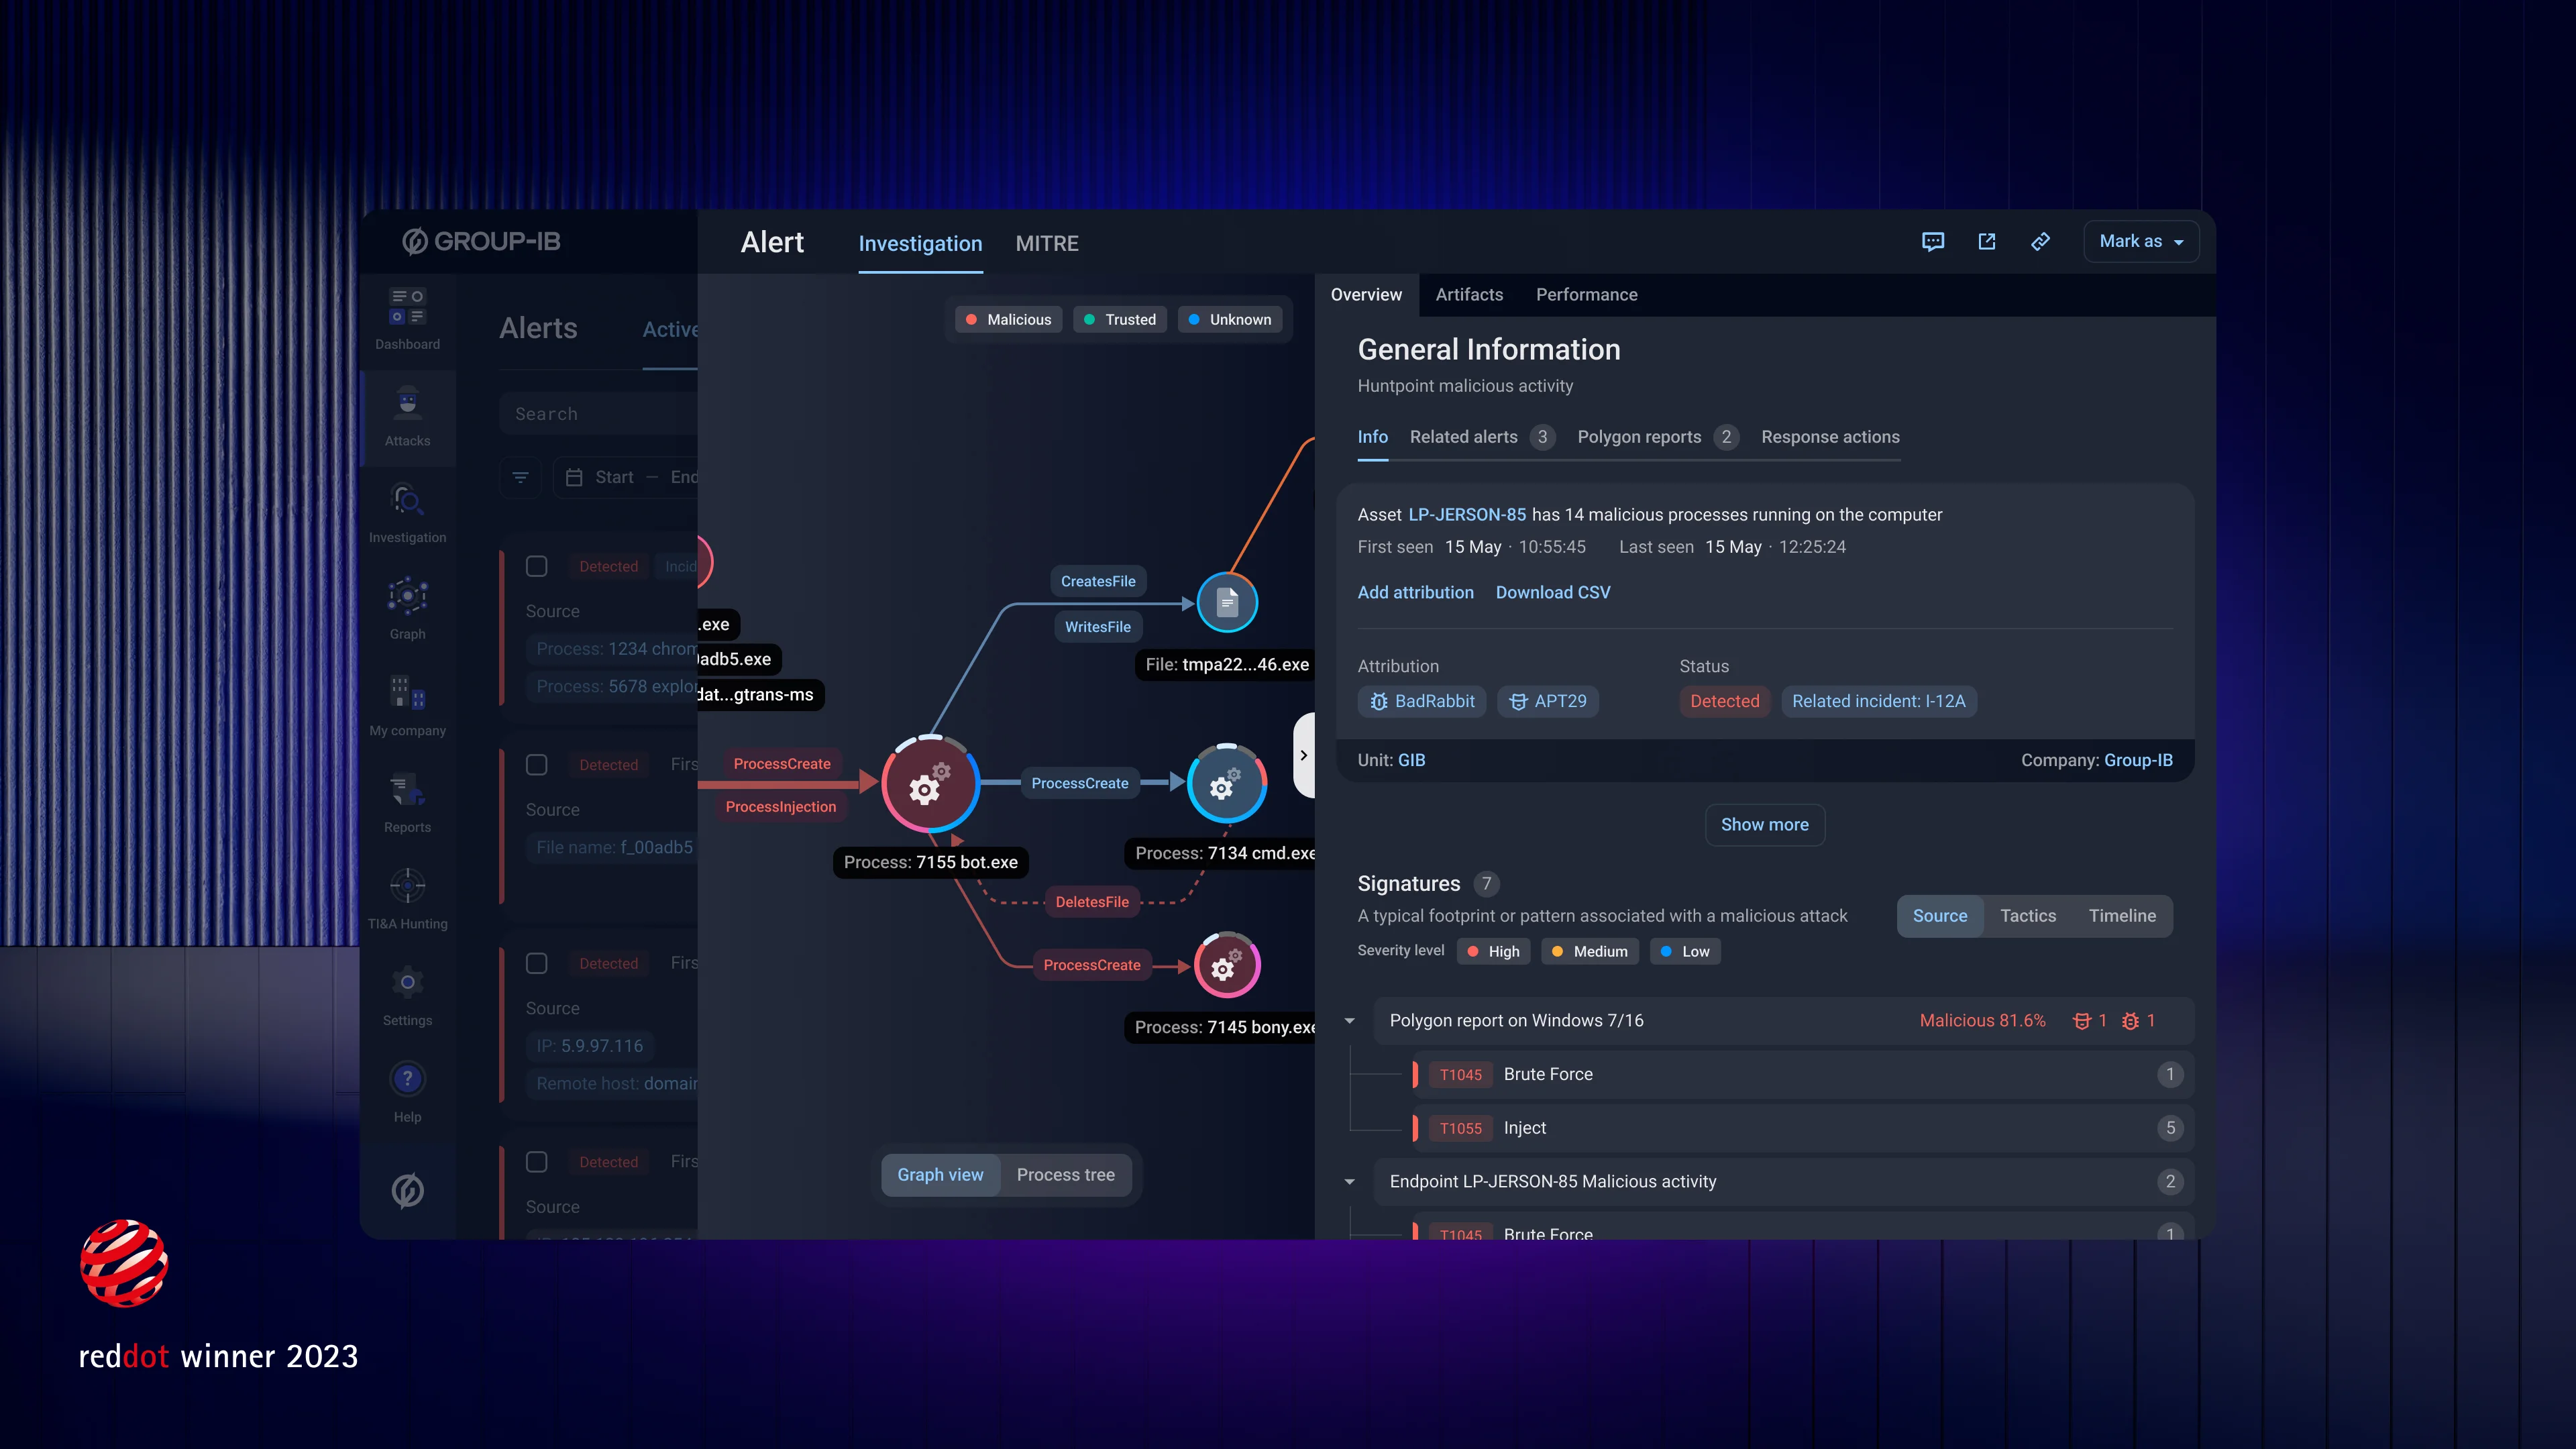Open the Response actions tab

(1830, 437)
